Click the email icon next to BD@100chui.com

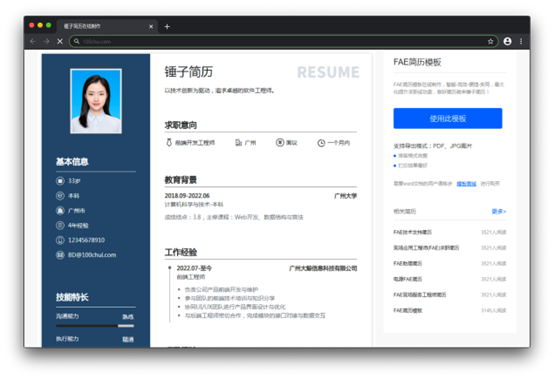coord(60,255)
